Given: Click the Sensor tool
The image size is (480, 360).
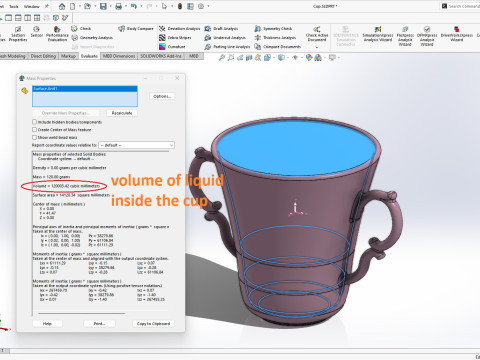Looking at the screenshot, I should (x=37, y=32).
